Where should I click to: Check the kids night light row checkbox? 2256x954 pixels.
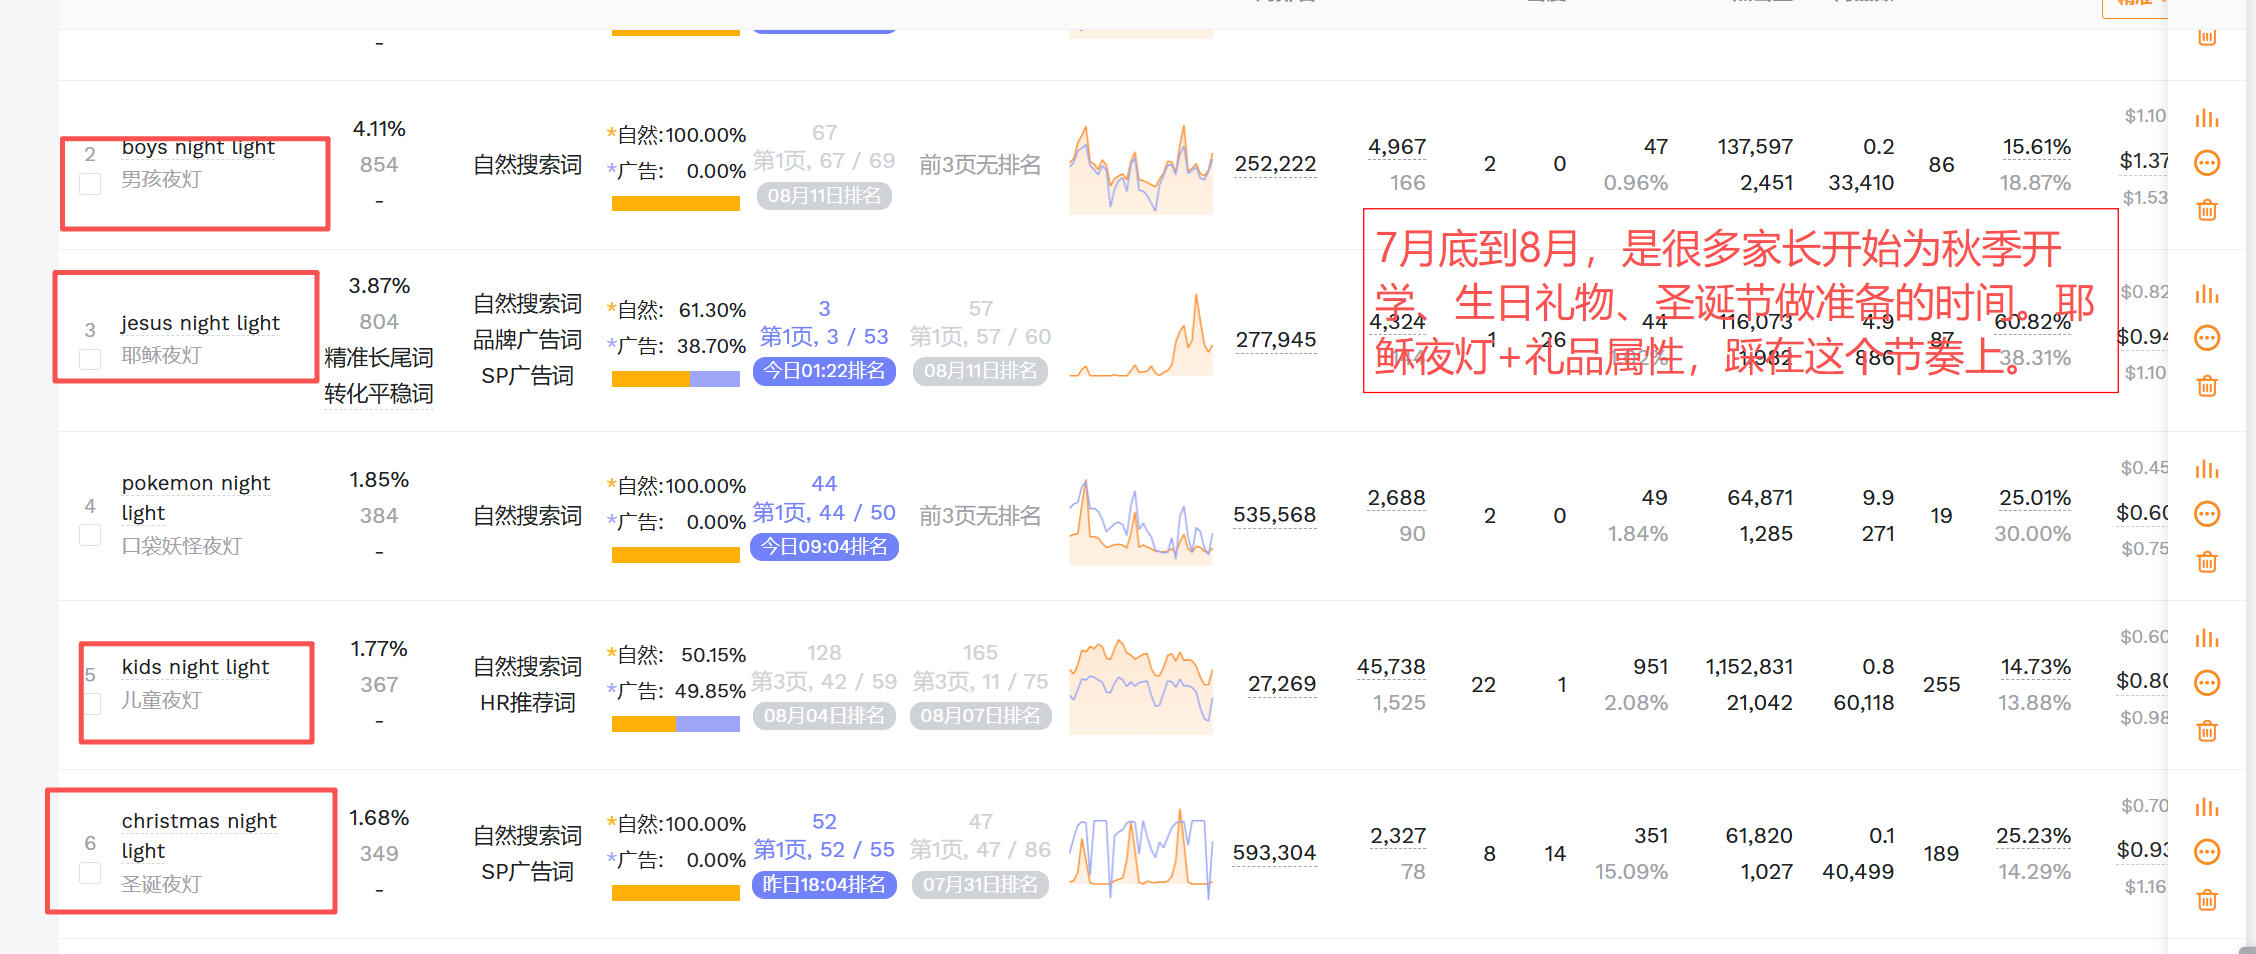click(x=90, y=704)
